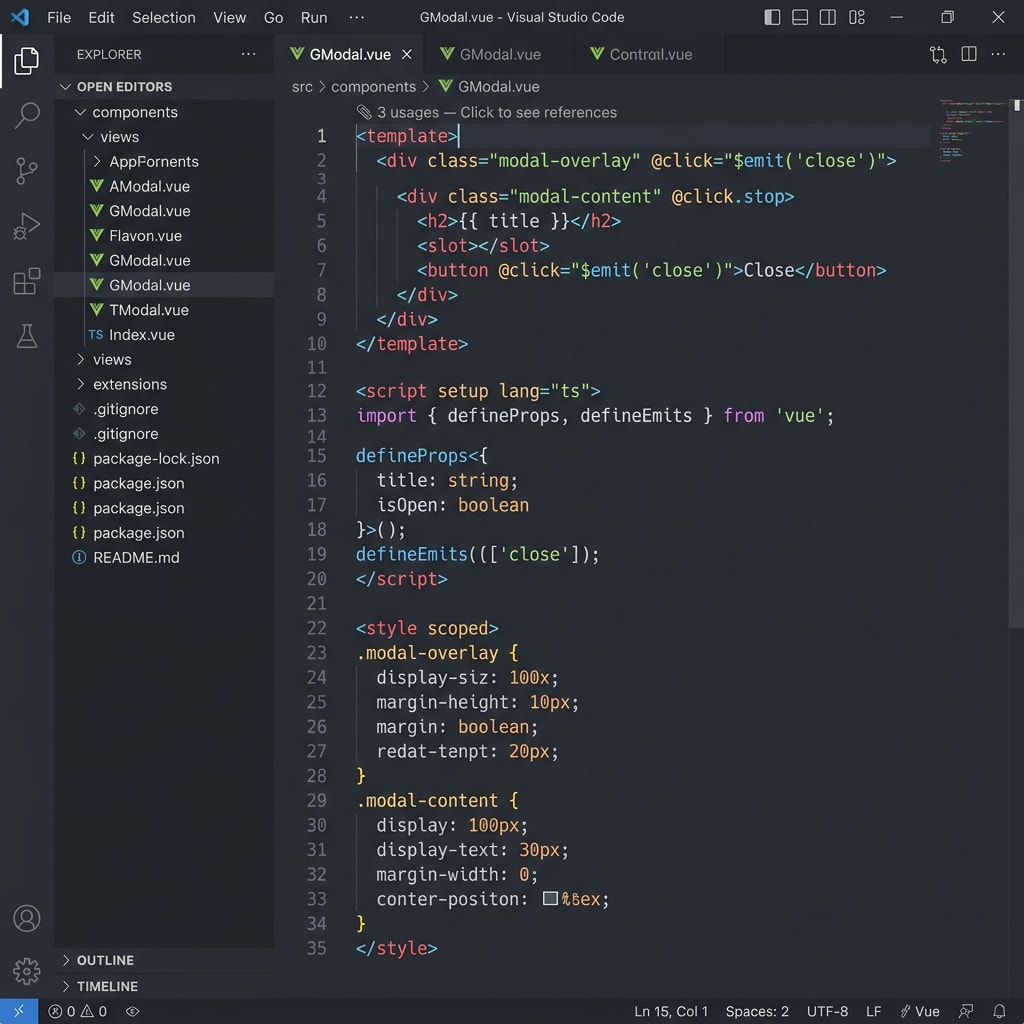The width and height of the screenshot is (1024, 1024).
Task: Open README.md in the explorer
Action: pyautogui.click(x=136, y=558)
